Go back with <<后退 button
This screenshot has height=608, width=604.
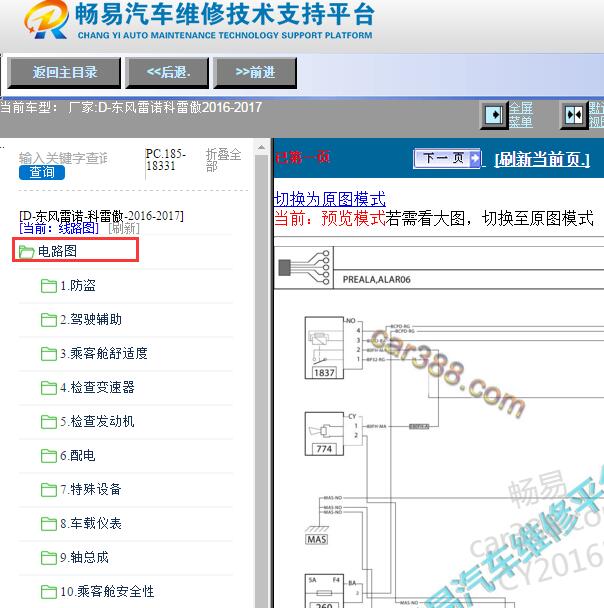click(x=167, y=73)
